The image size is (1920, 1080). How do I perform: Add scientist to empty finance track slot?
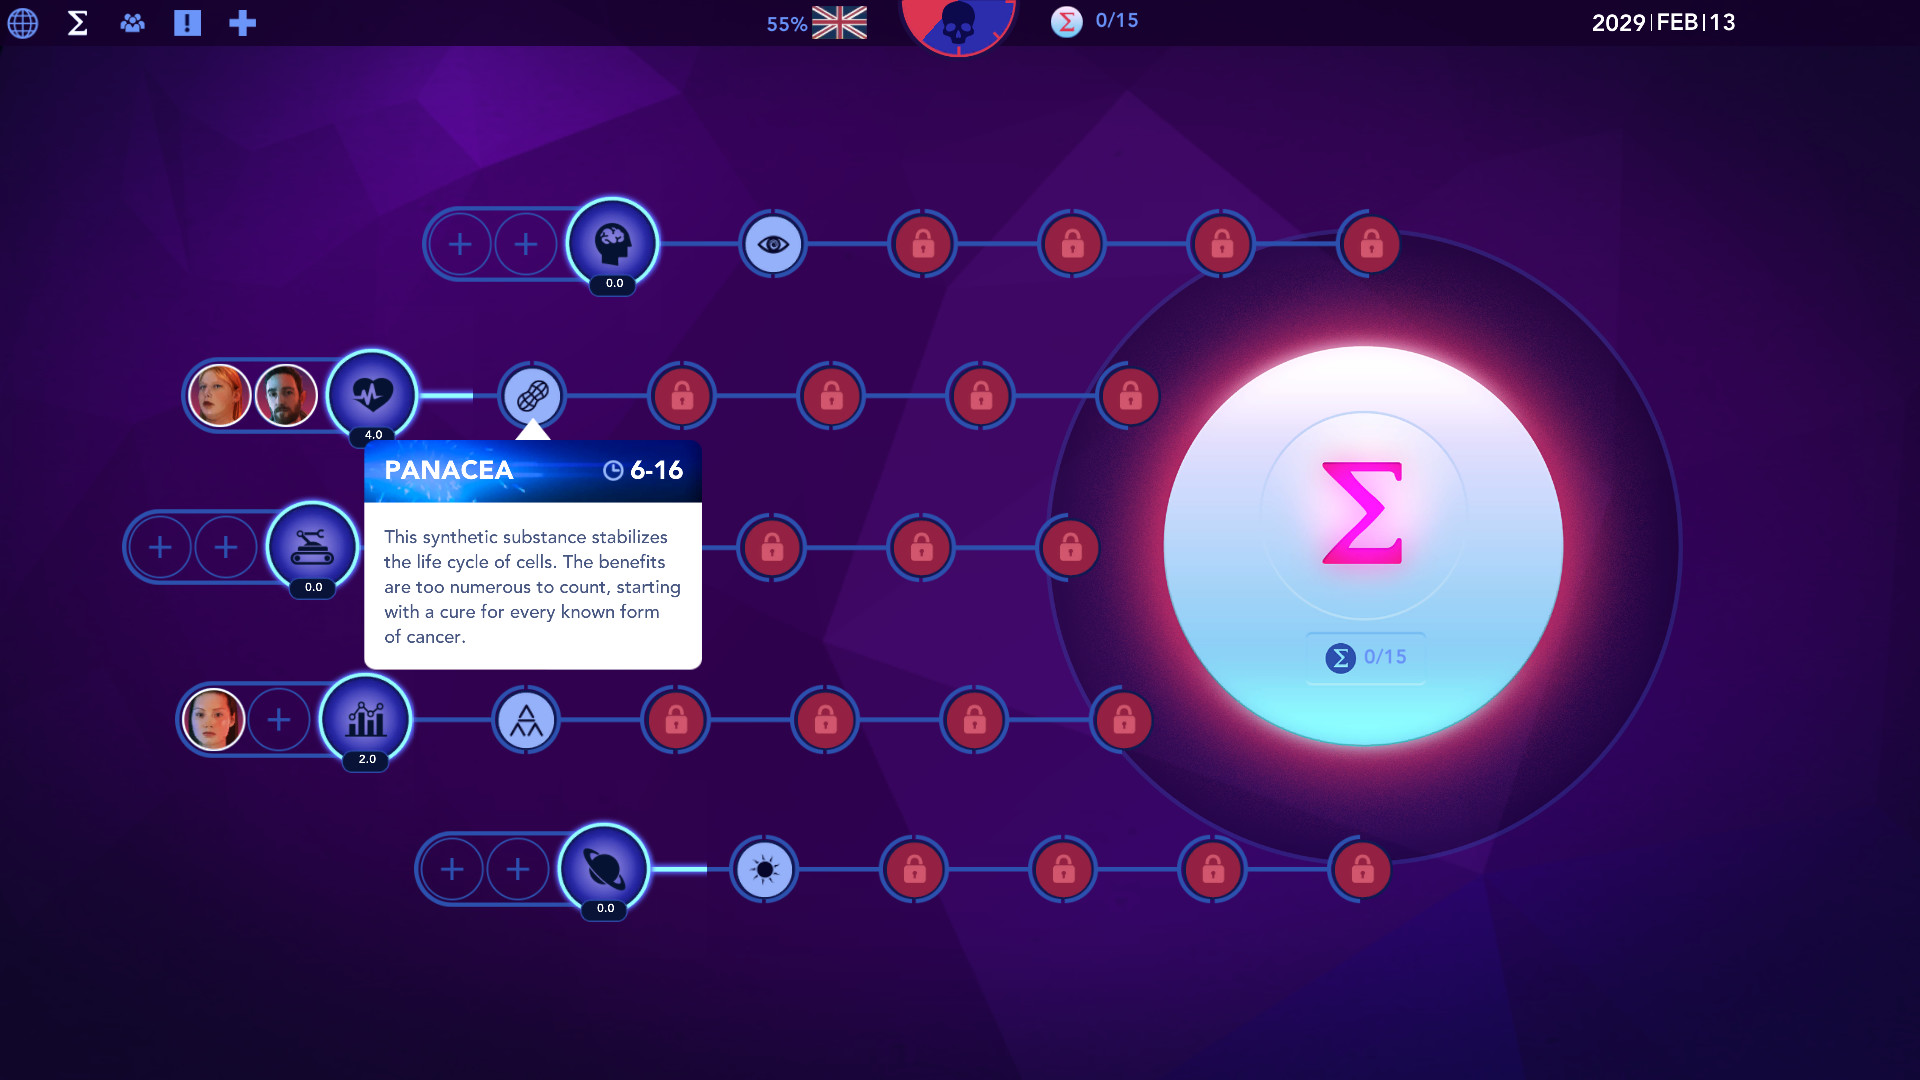[x=279, y=719]
